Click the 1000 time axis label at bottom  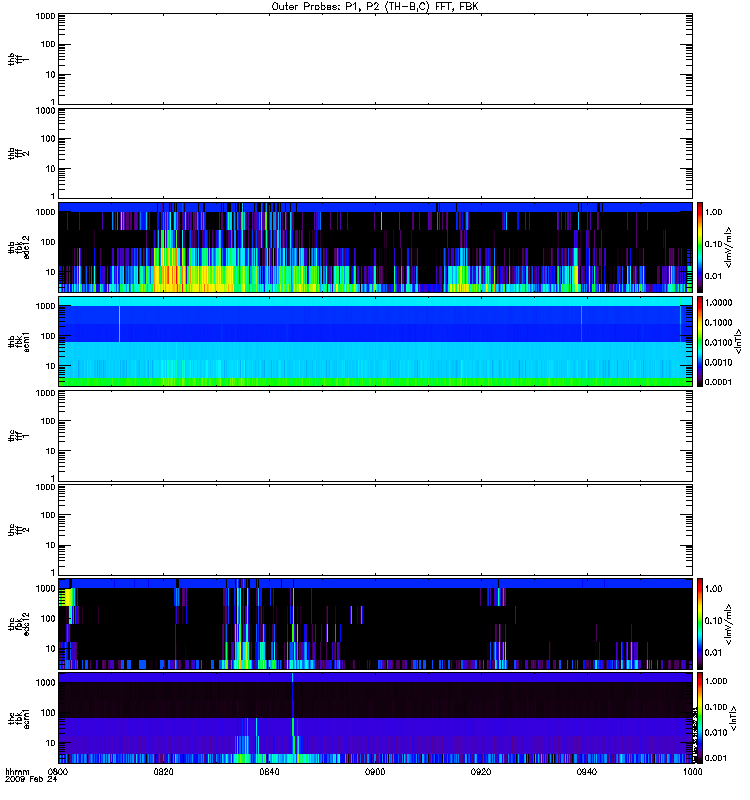692,772
